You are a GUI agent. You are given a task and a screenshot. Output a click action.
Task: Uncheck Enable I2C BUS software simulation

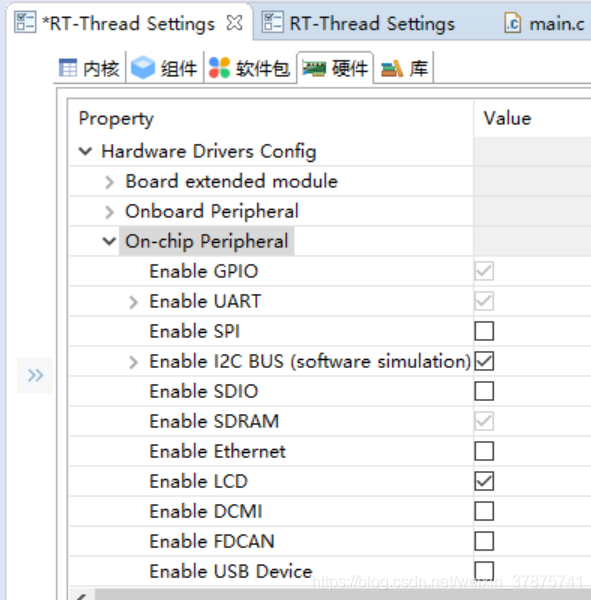[x=484, y=361]
